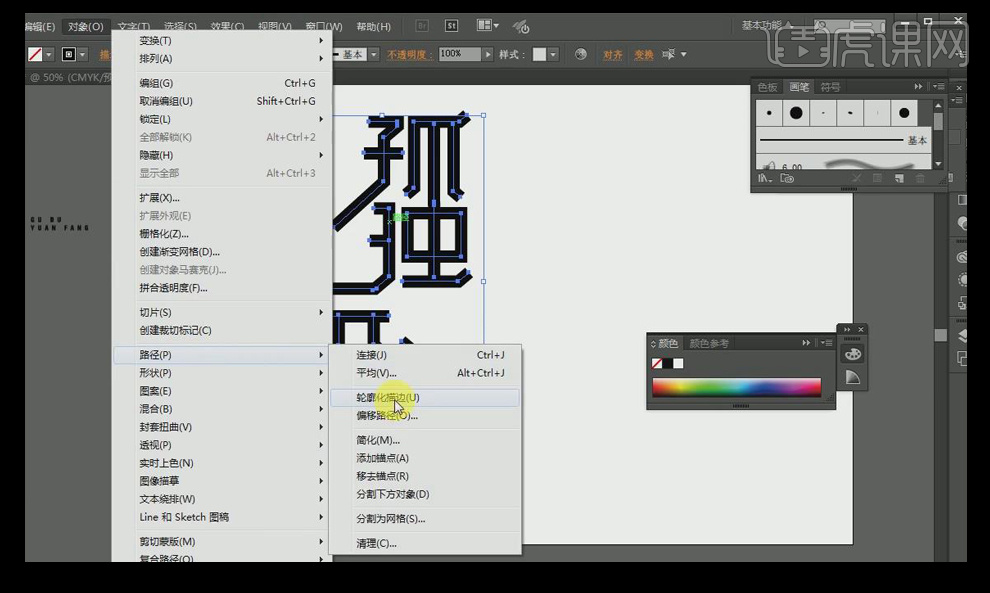Choose 简化(M)... in path submenu
The height and width of the screenshot is (593, 990).
tap(425, 440)
